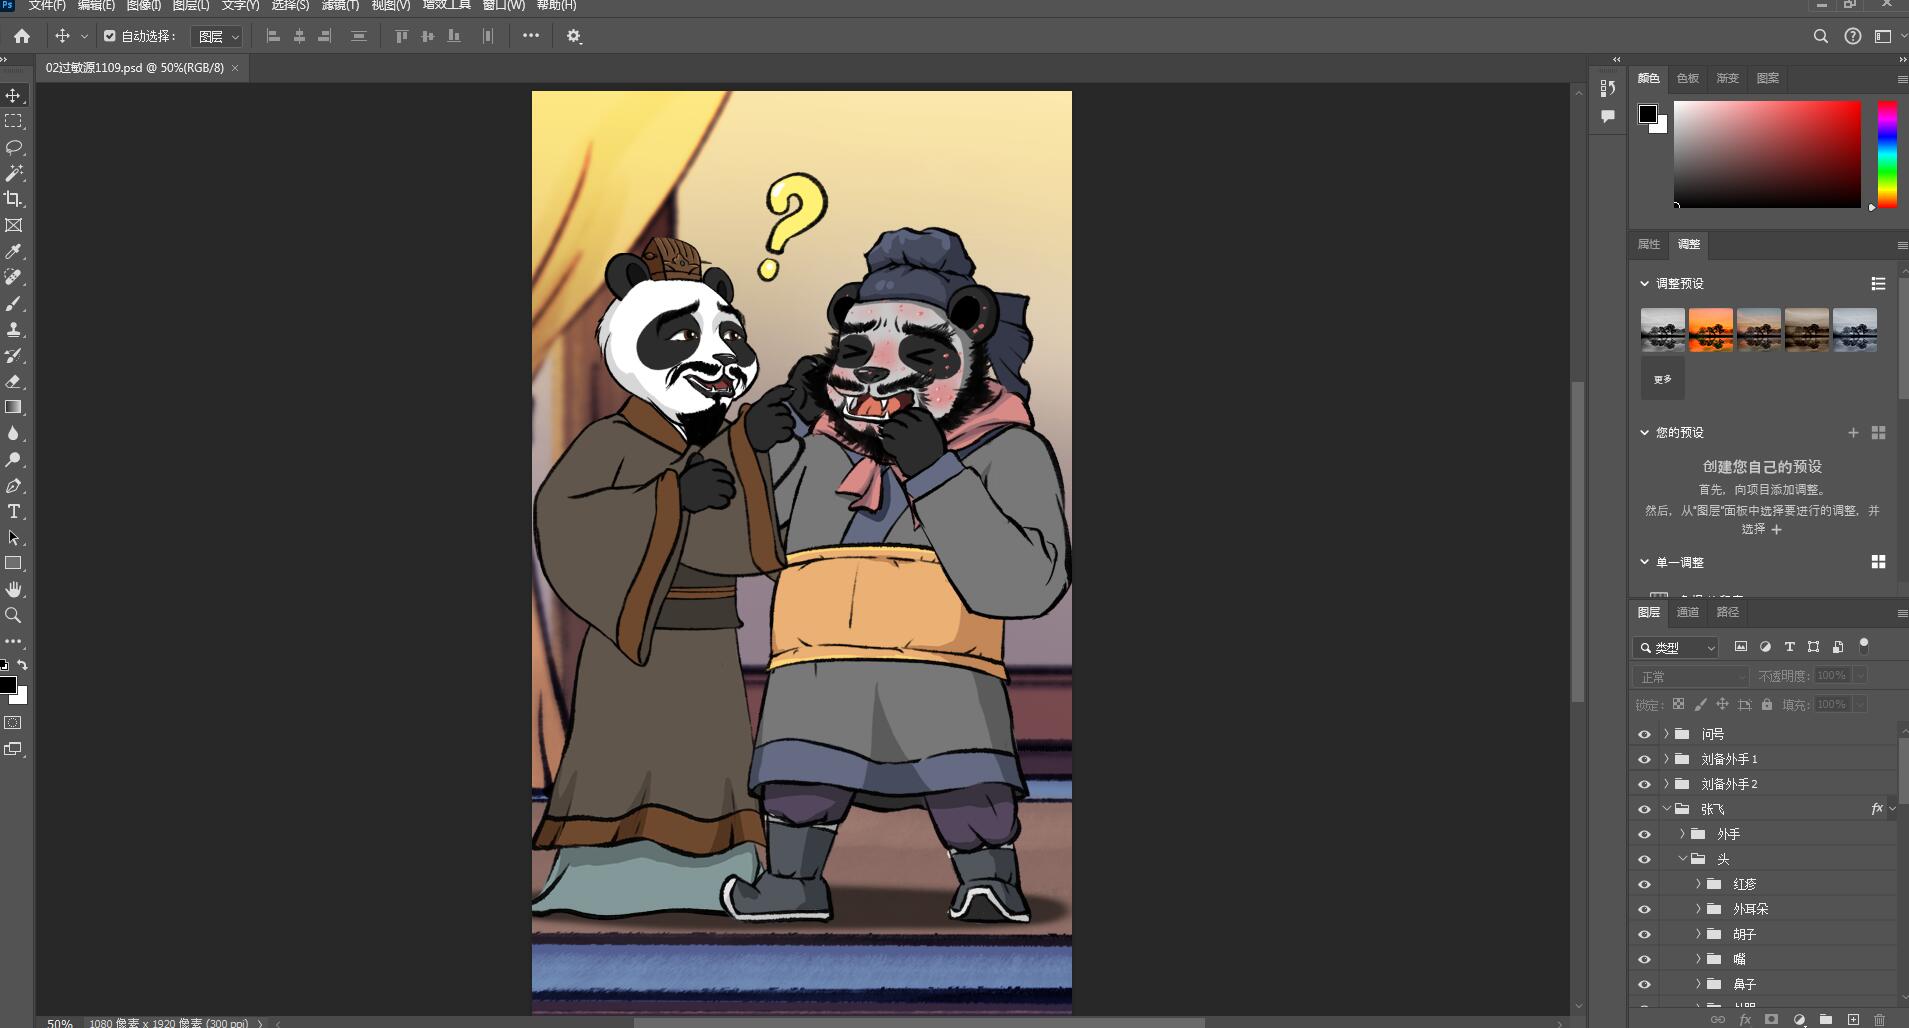Screen dimensions: 1909x1028
Task: Select the Clone Stamp tool
Action: (14, 329)
